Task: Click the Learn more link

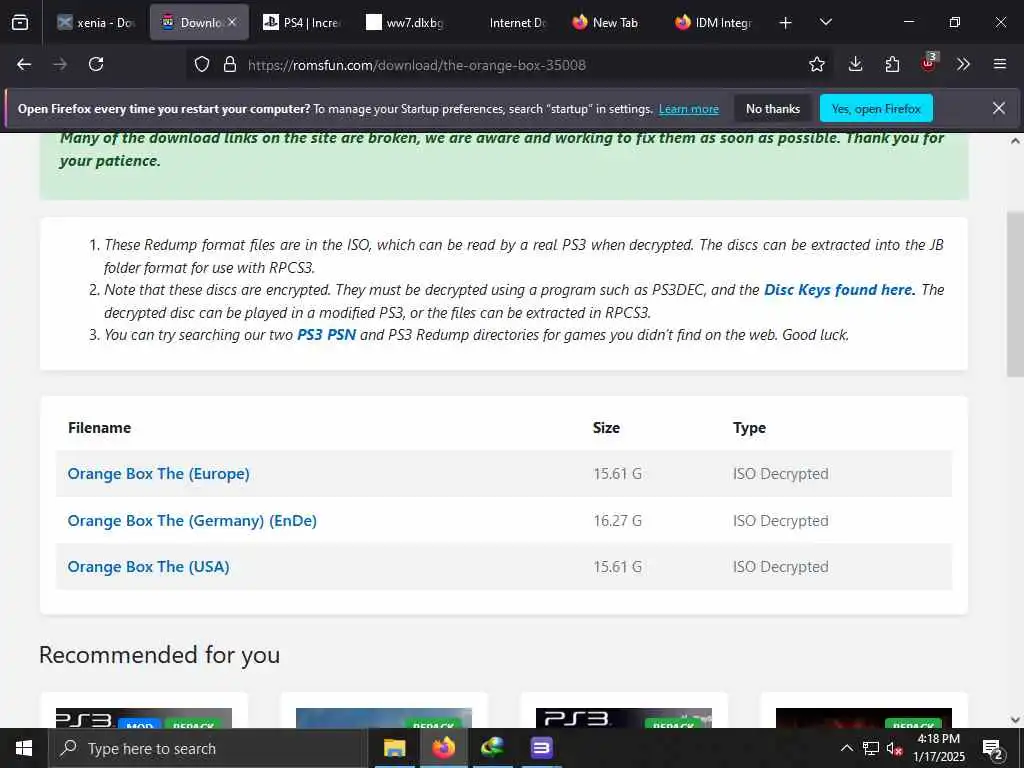Action: coord(688,109)
